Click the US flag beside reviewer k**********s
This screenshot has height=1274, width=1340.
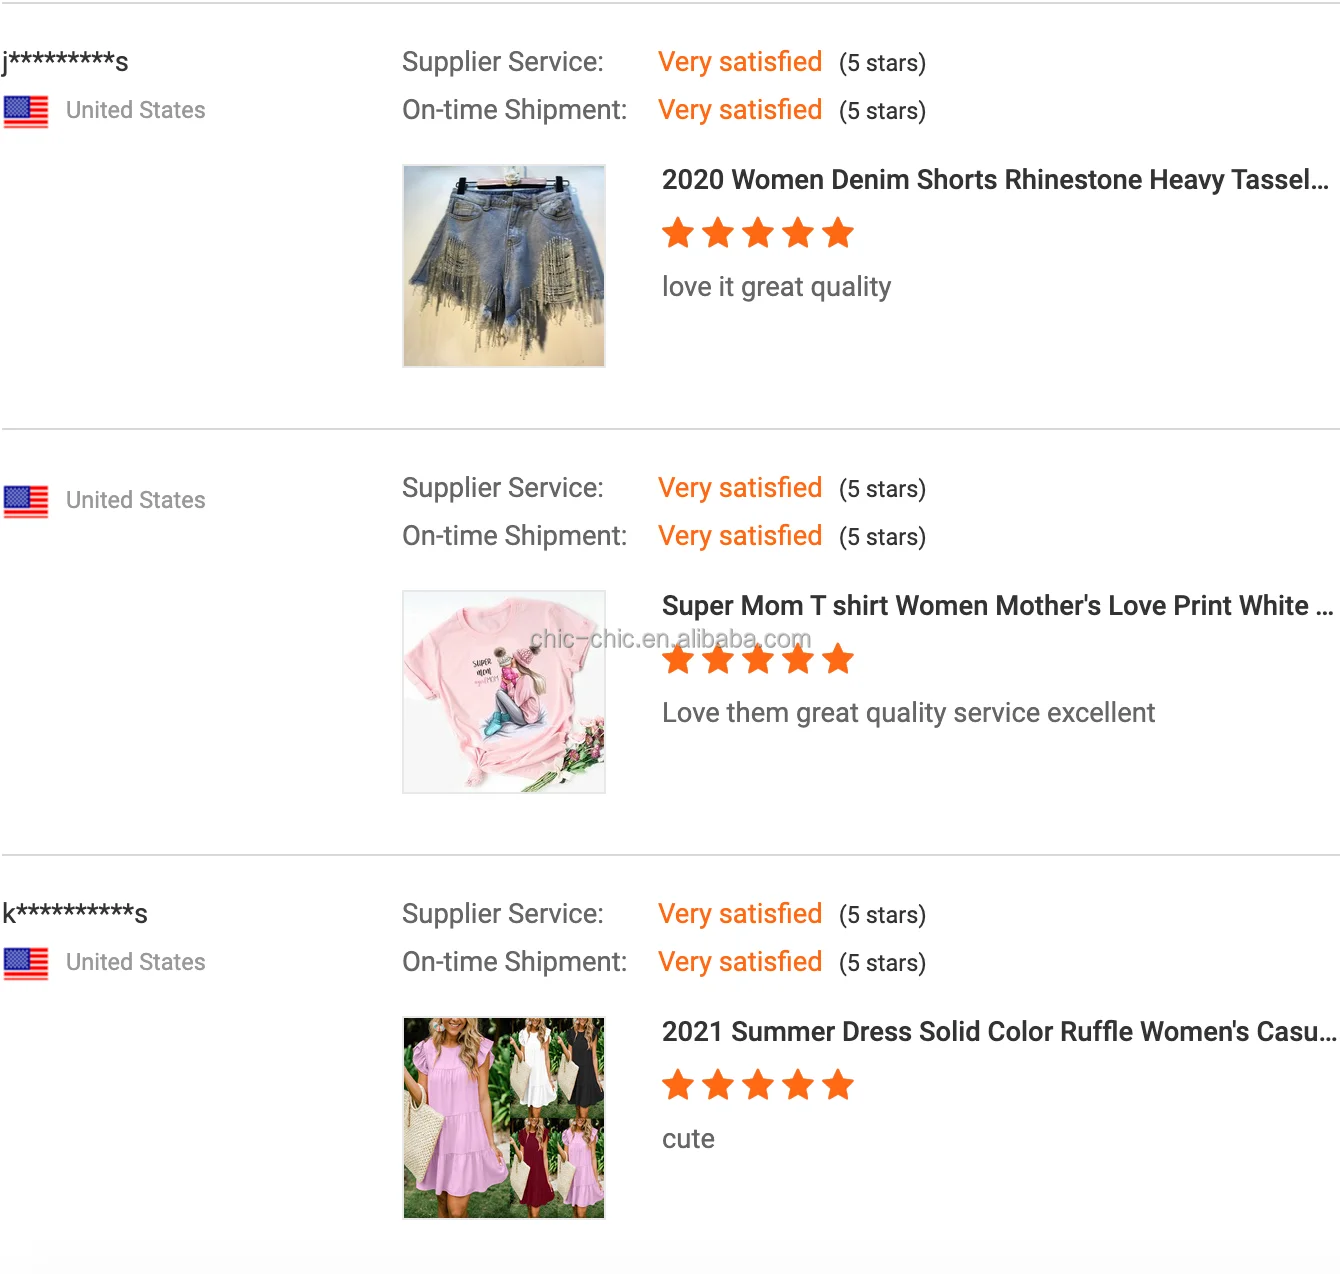click(x=26, y=963)
